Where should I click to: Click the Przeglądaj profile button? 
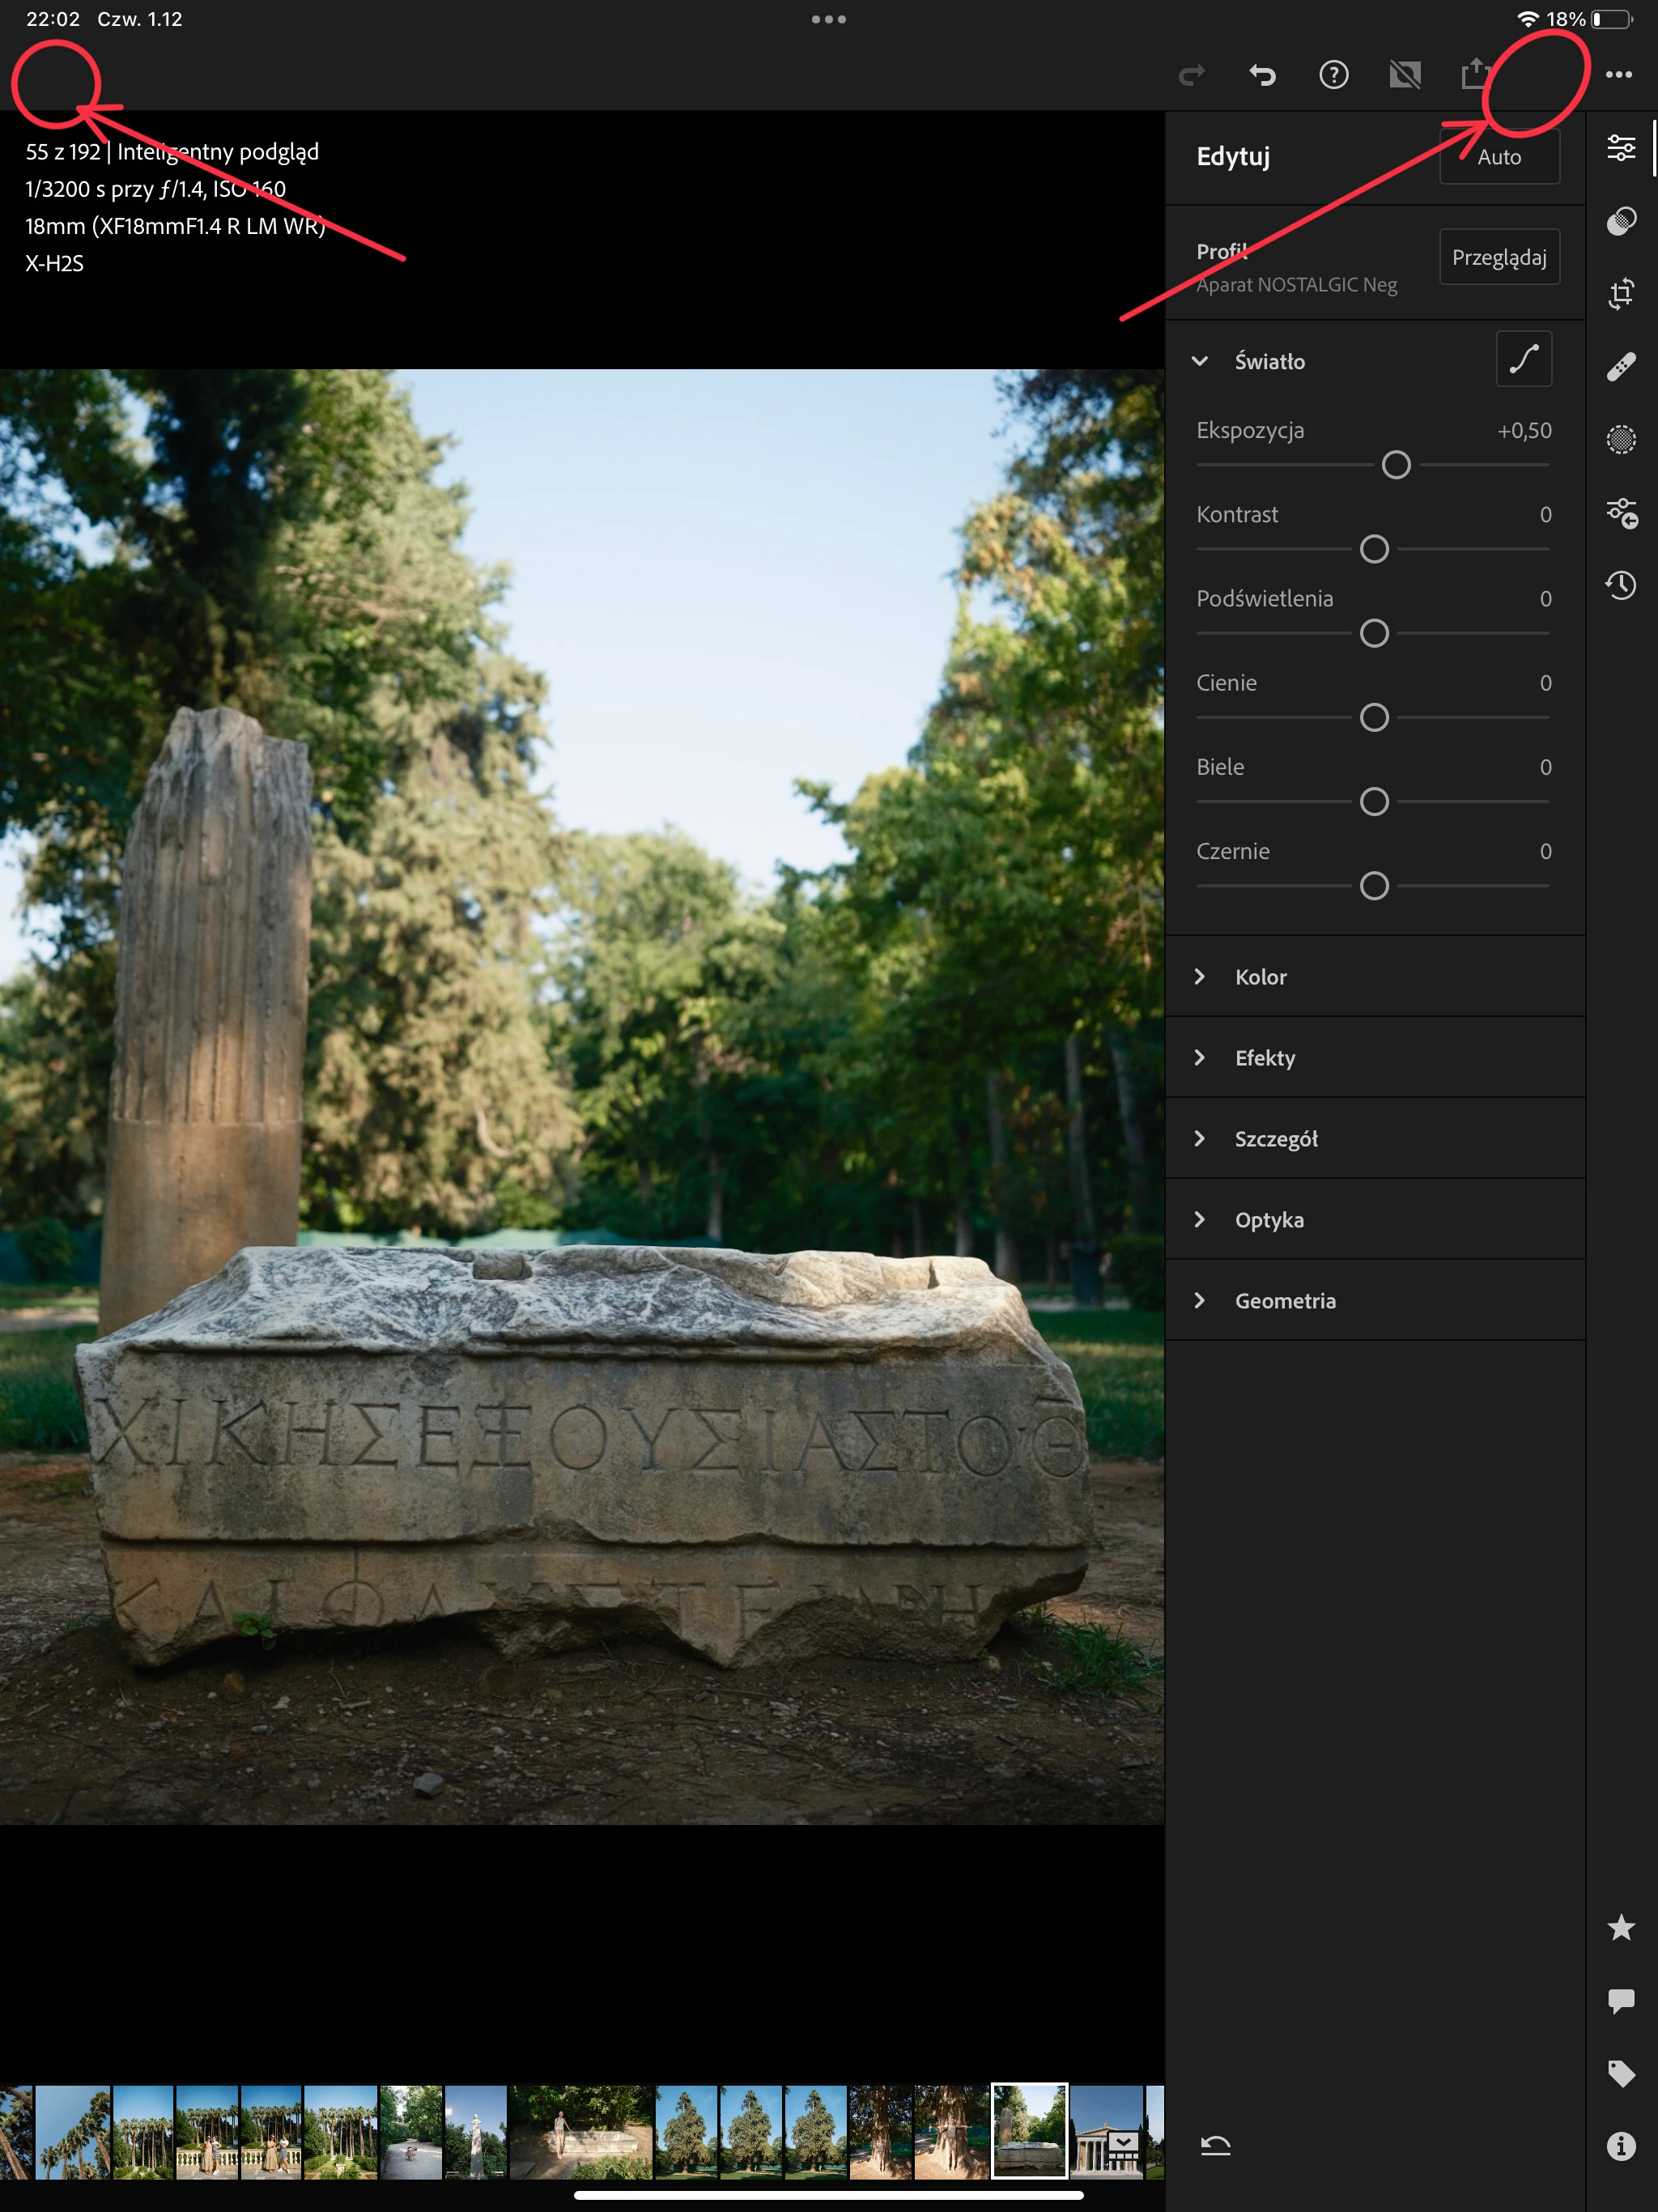point(1498,257)
